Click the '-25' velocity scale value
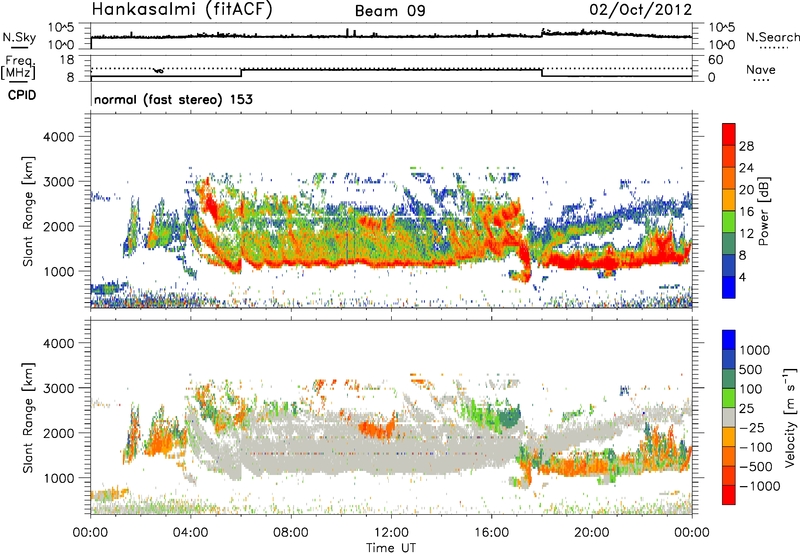 coord(752,427)
